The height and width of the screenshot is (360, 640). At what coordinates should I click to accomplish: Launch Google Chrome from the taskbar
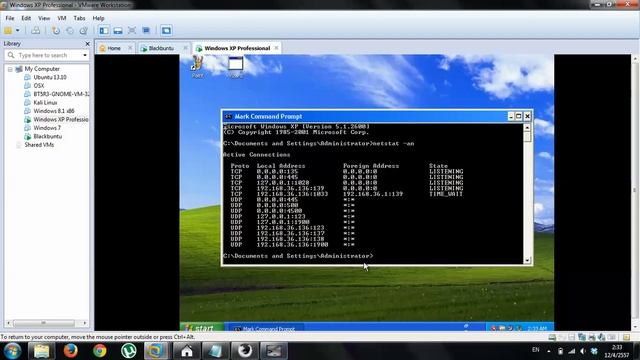(99, 351)
